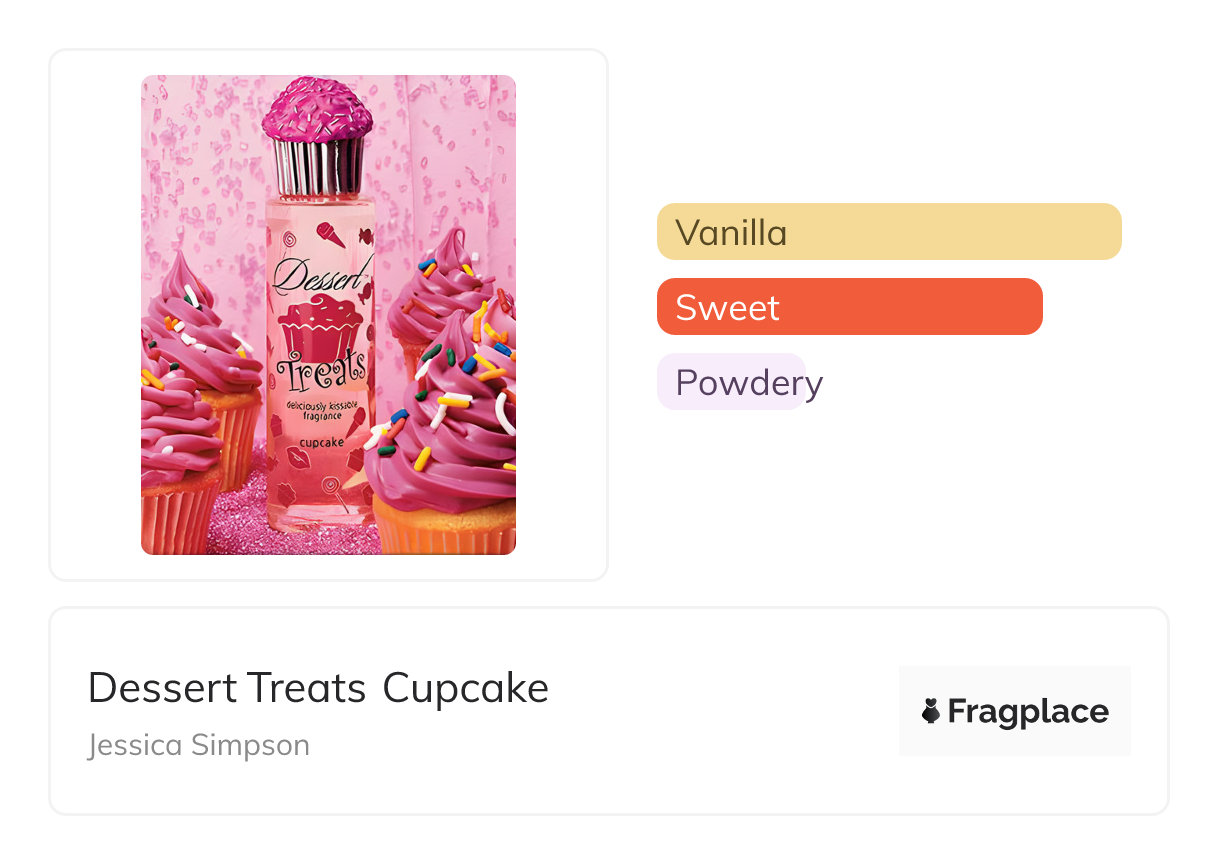This screenshot has height=864, width=1218.
Task: Click the Fragplace wordmark text
Action: (1027, 711)
